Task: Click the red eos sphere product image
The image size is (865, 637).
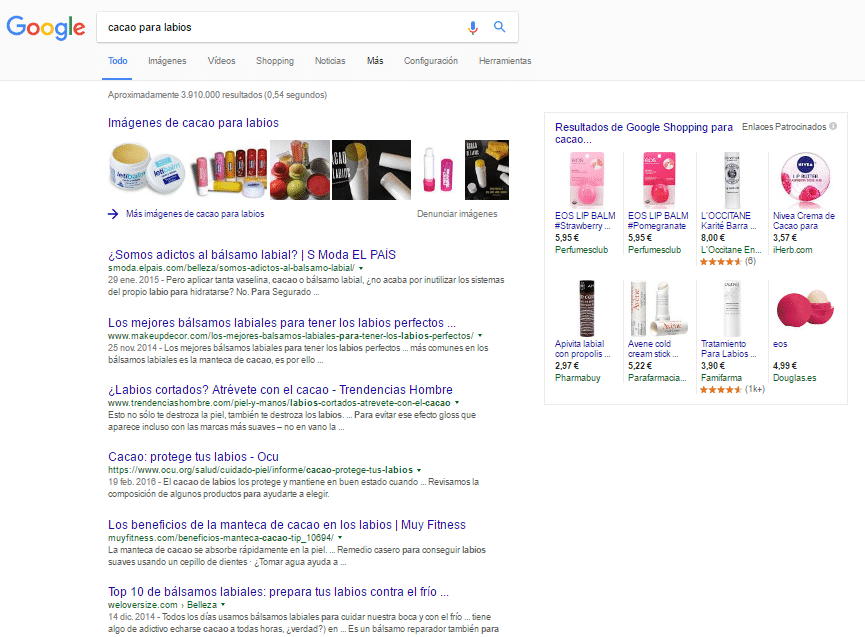Action: 805,308
